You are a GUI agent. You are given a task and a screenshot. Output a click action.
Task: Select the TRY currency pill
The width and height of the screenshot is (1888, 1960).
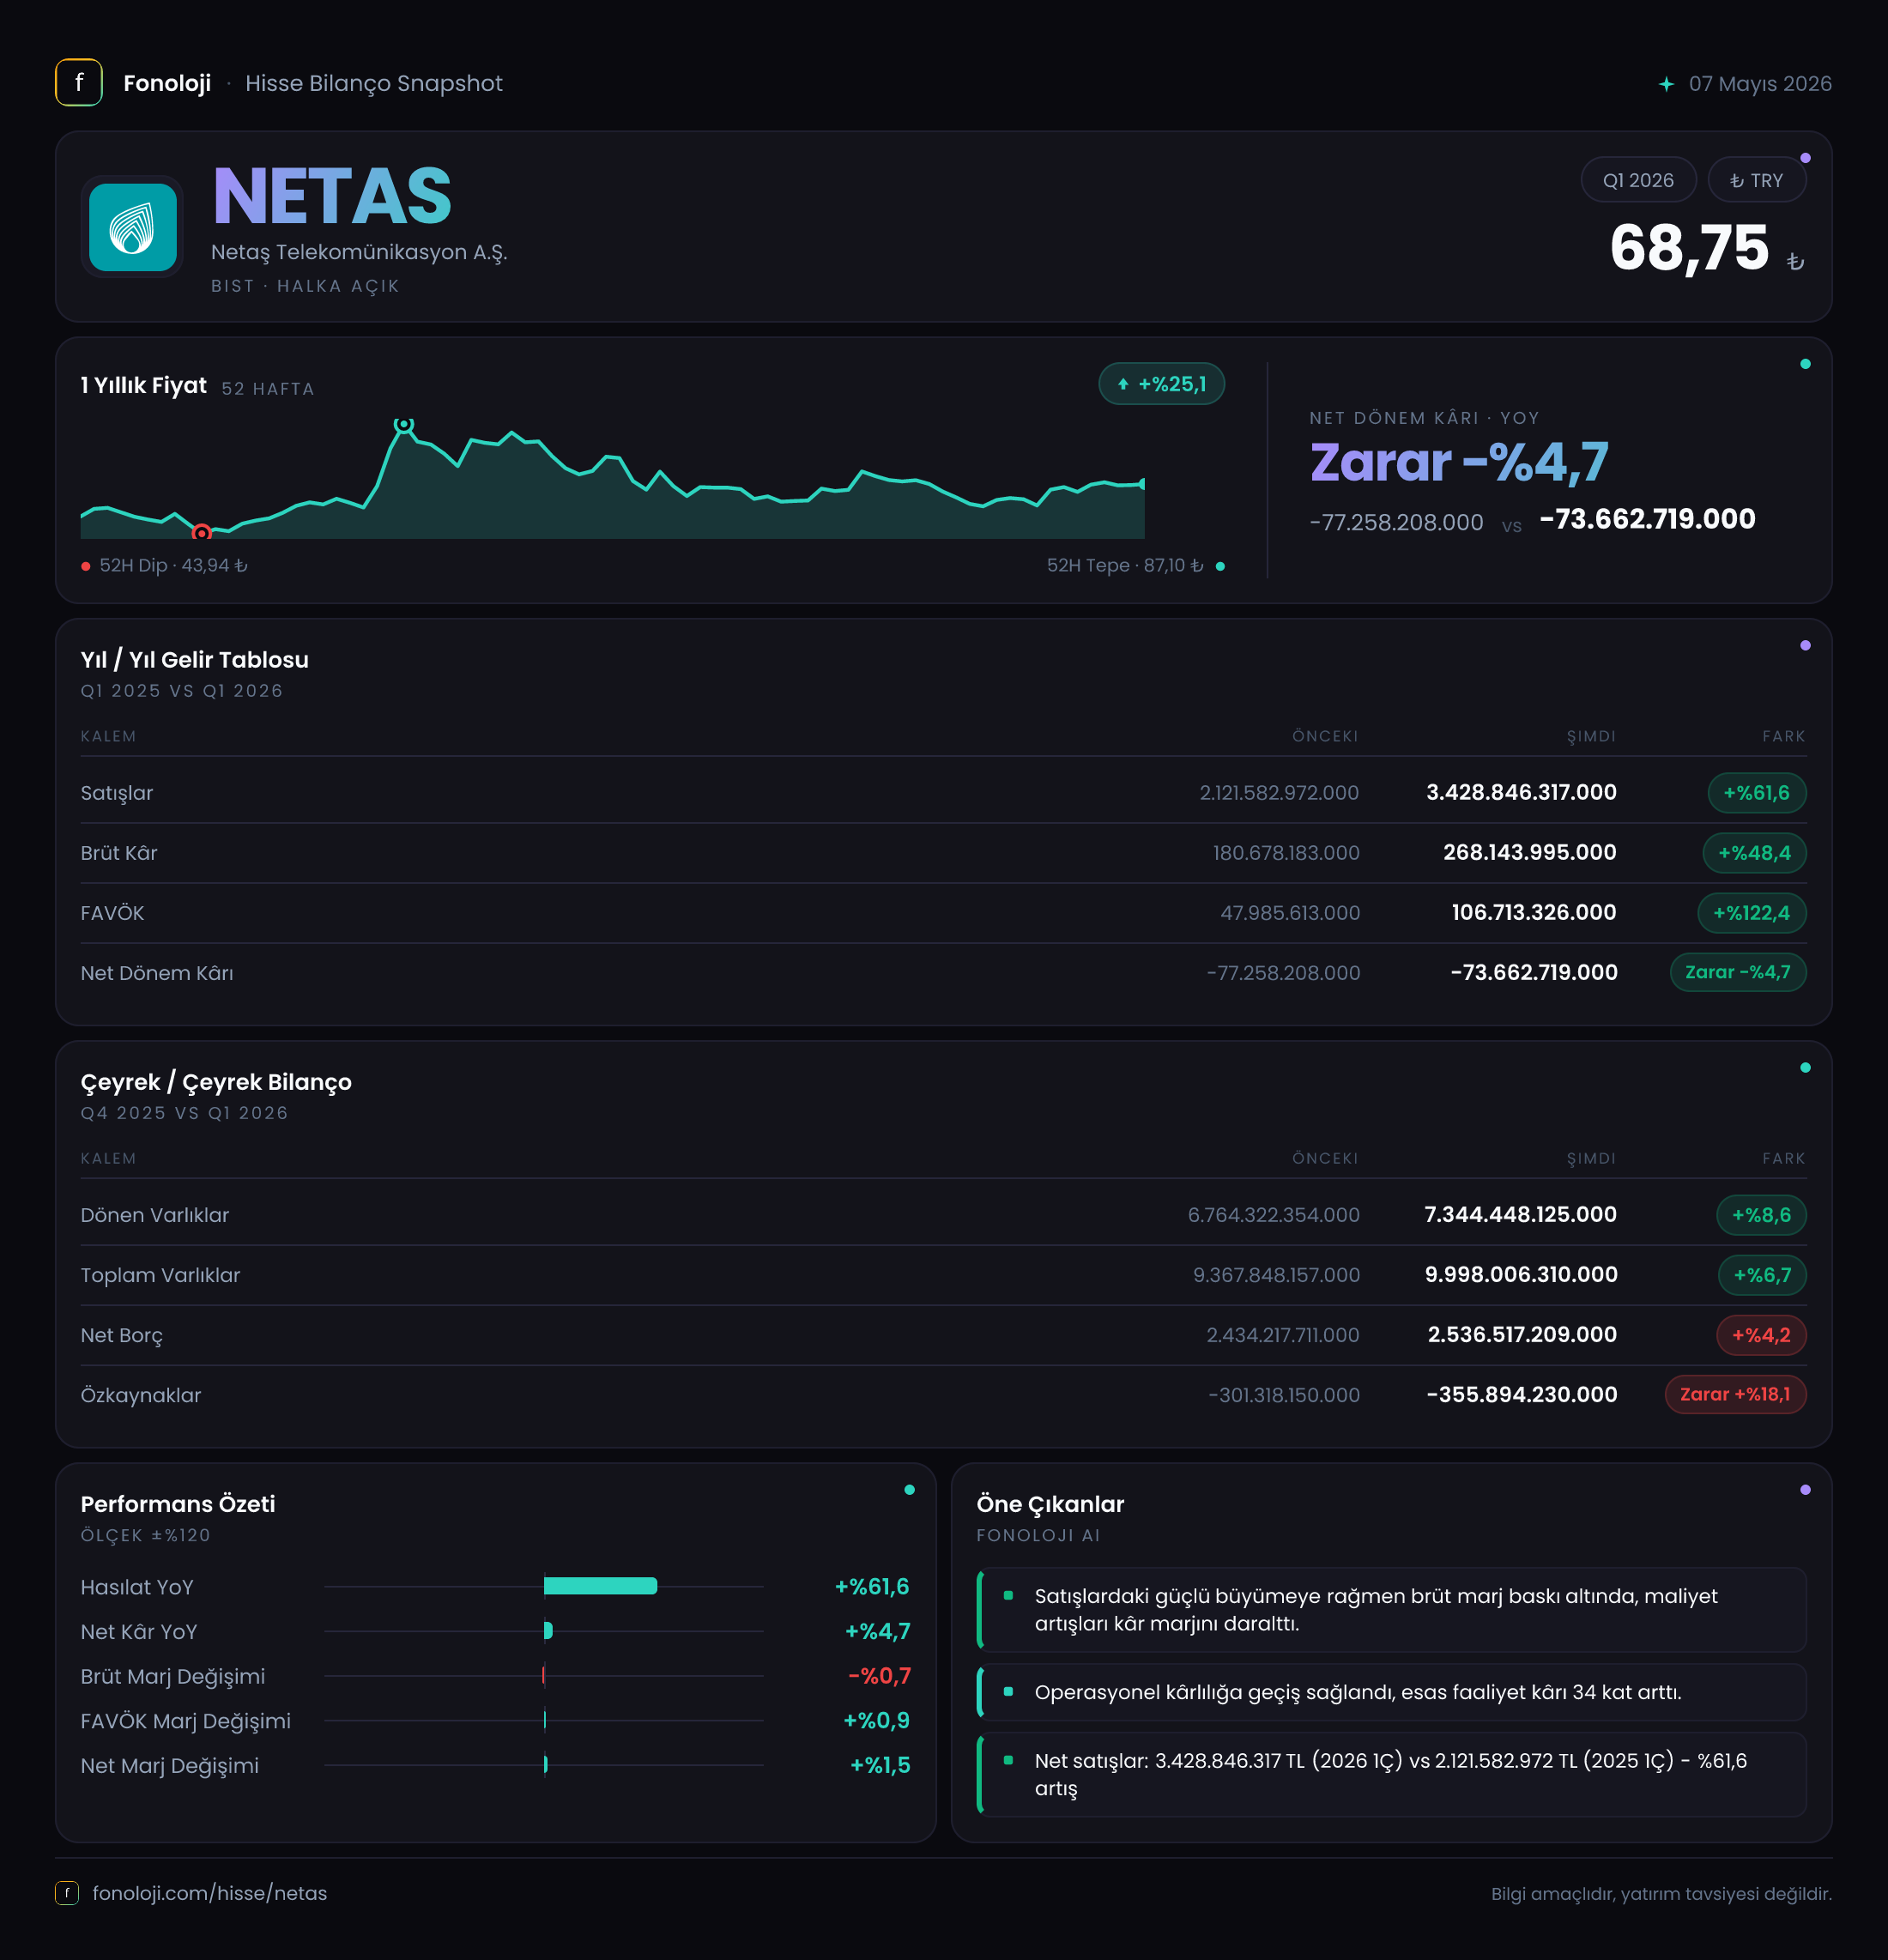pos(1756,180)
